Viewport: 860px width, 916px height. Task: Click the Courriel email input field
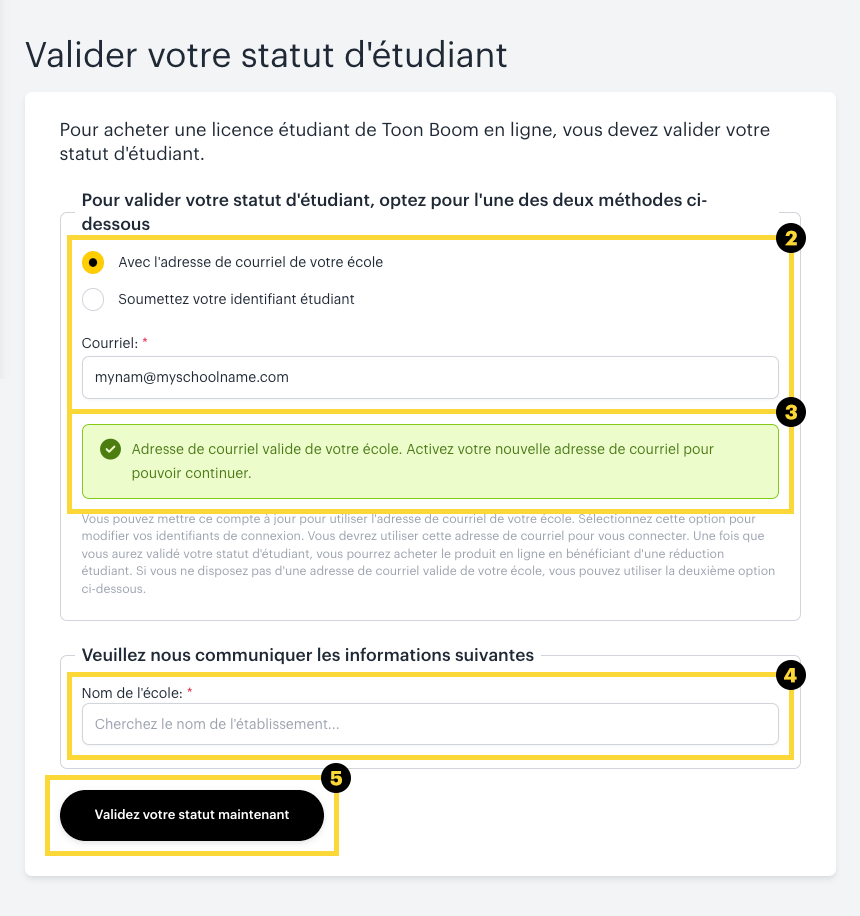pyautogui.click(x=430, y=378)
